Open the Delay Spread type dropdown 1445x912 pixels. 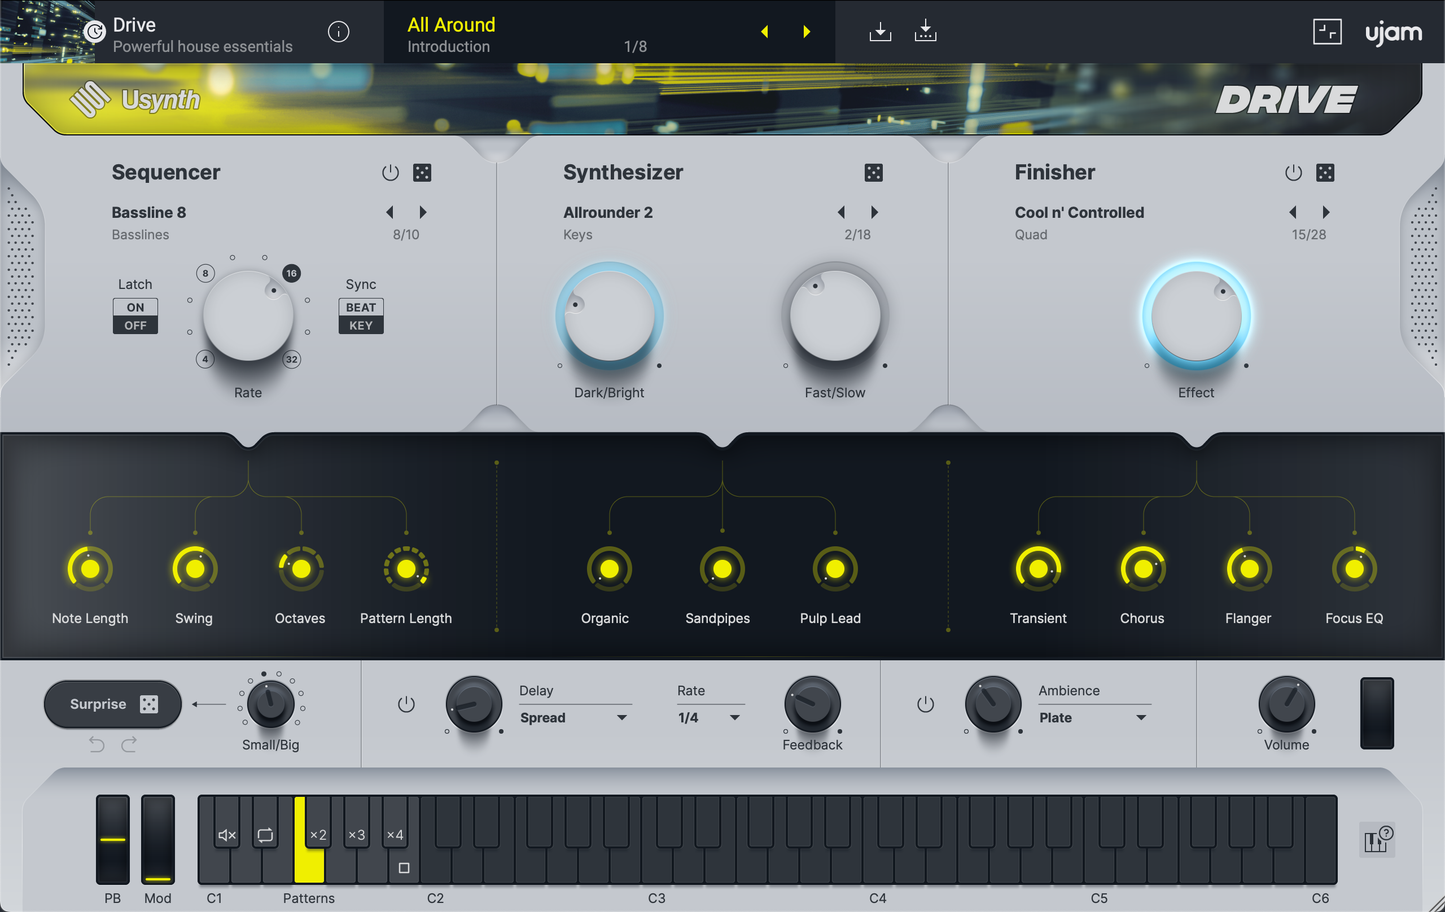[x=574, y=718]
